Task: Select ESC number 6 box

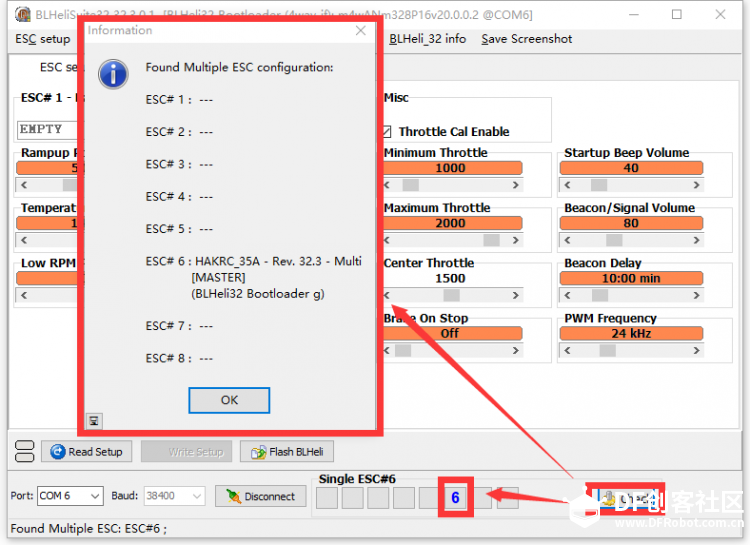Action: point(455,498)
